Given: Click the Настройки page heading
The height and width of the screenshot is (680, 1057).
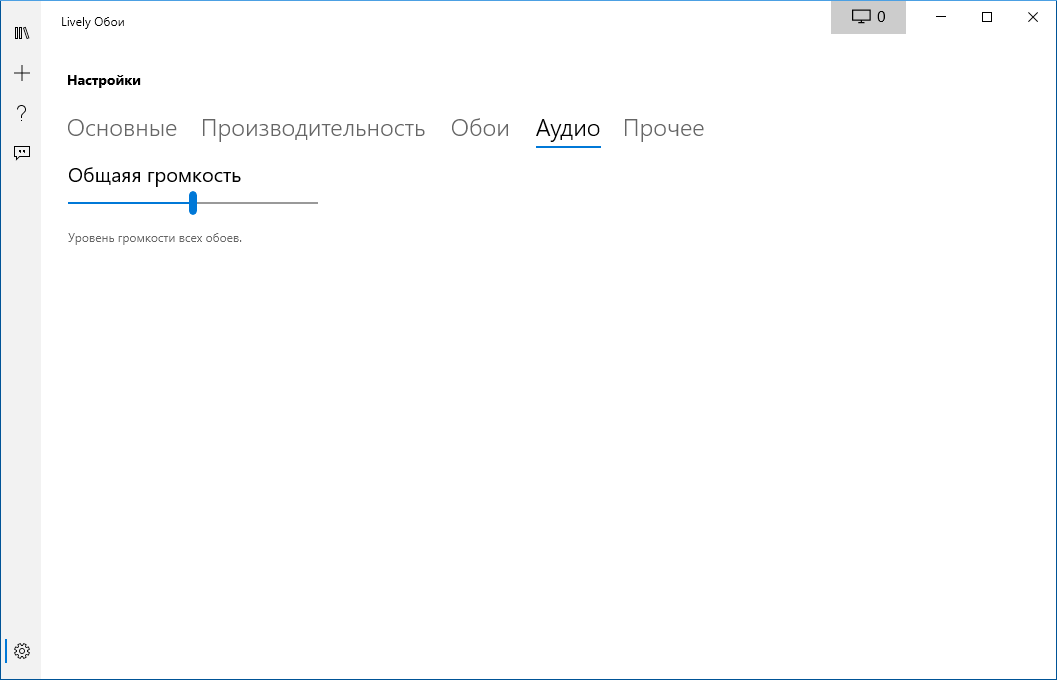Looking at the screenshot, I should coord(104,80).
